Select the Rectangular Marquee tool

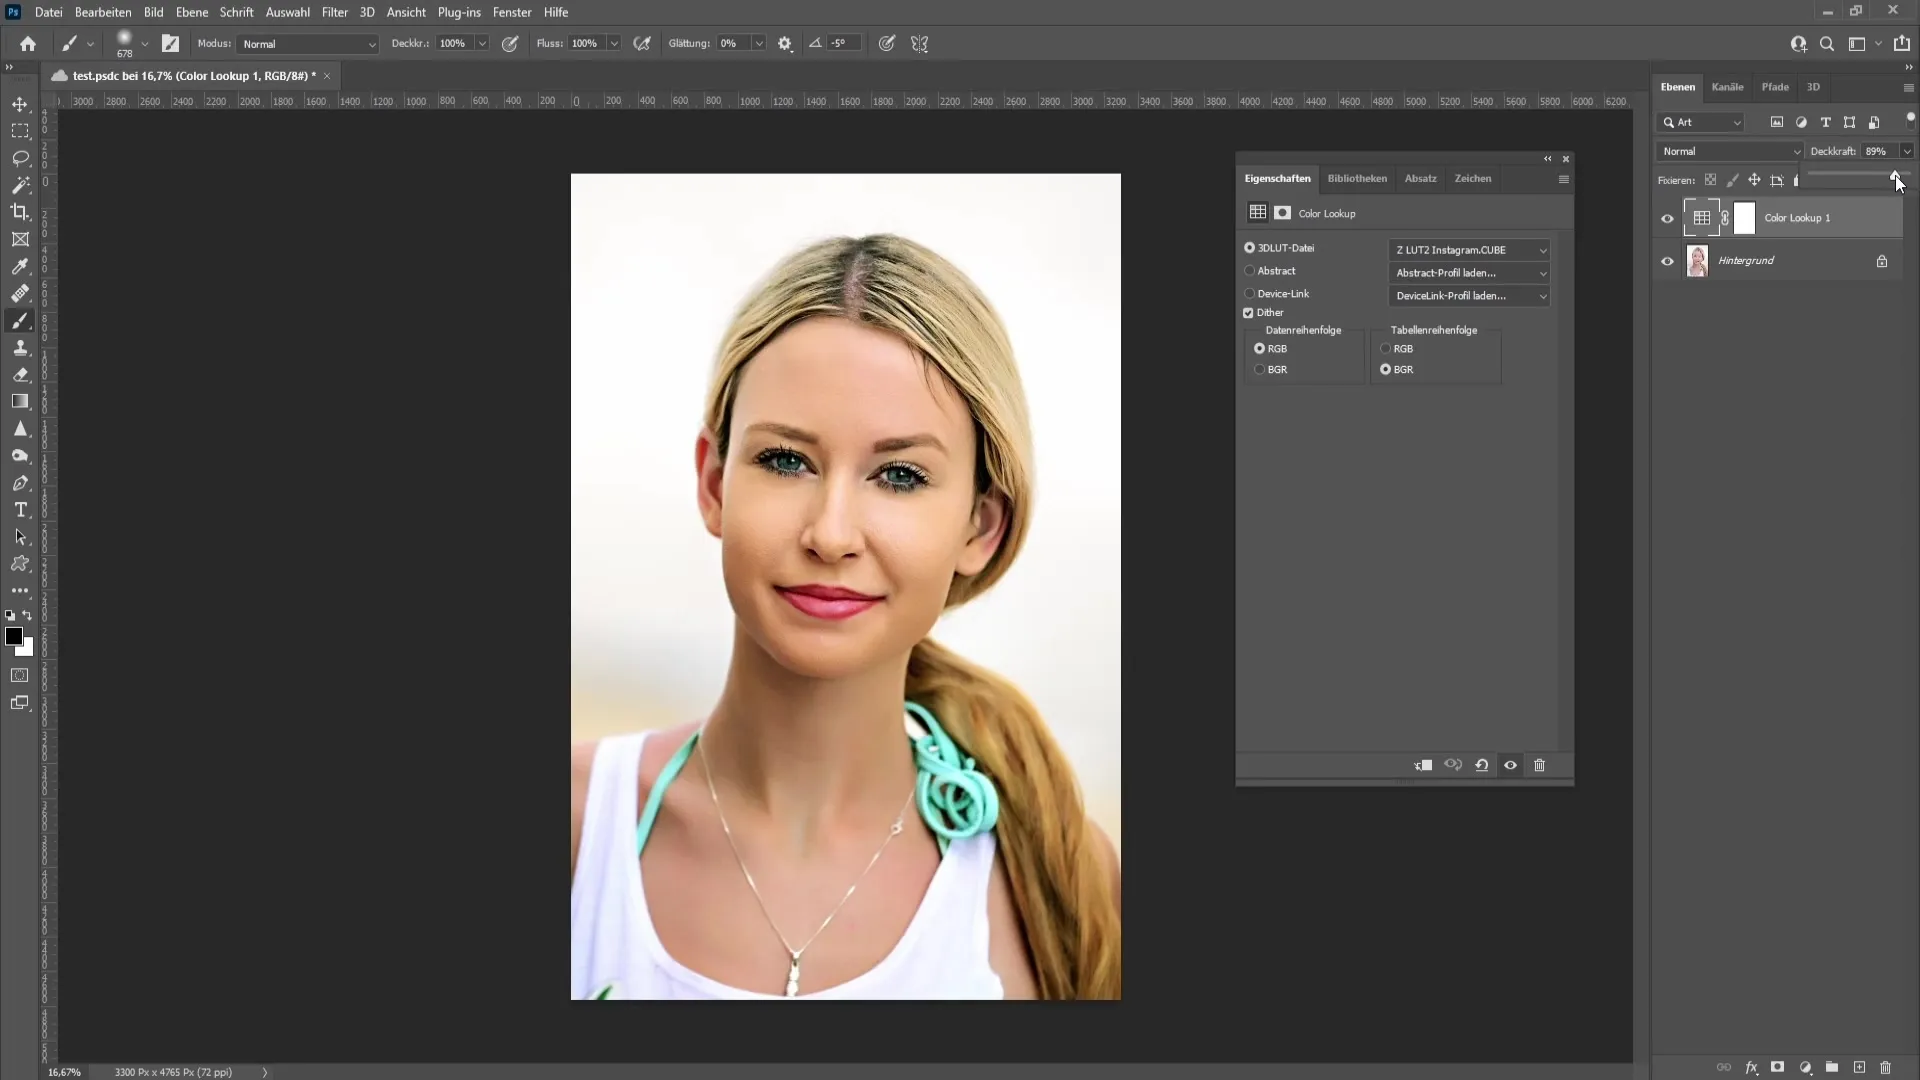(x=20, y=131)
